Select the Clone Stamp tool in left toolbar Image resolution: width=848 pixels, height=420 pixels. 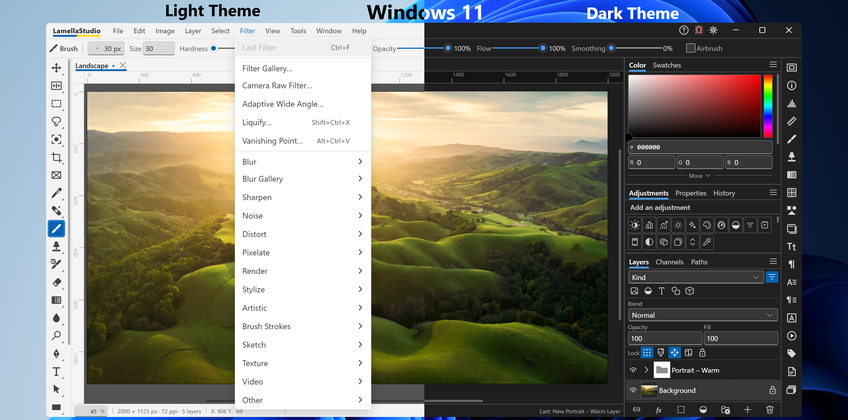(56, 246)
